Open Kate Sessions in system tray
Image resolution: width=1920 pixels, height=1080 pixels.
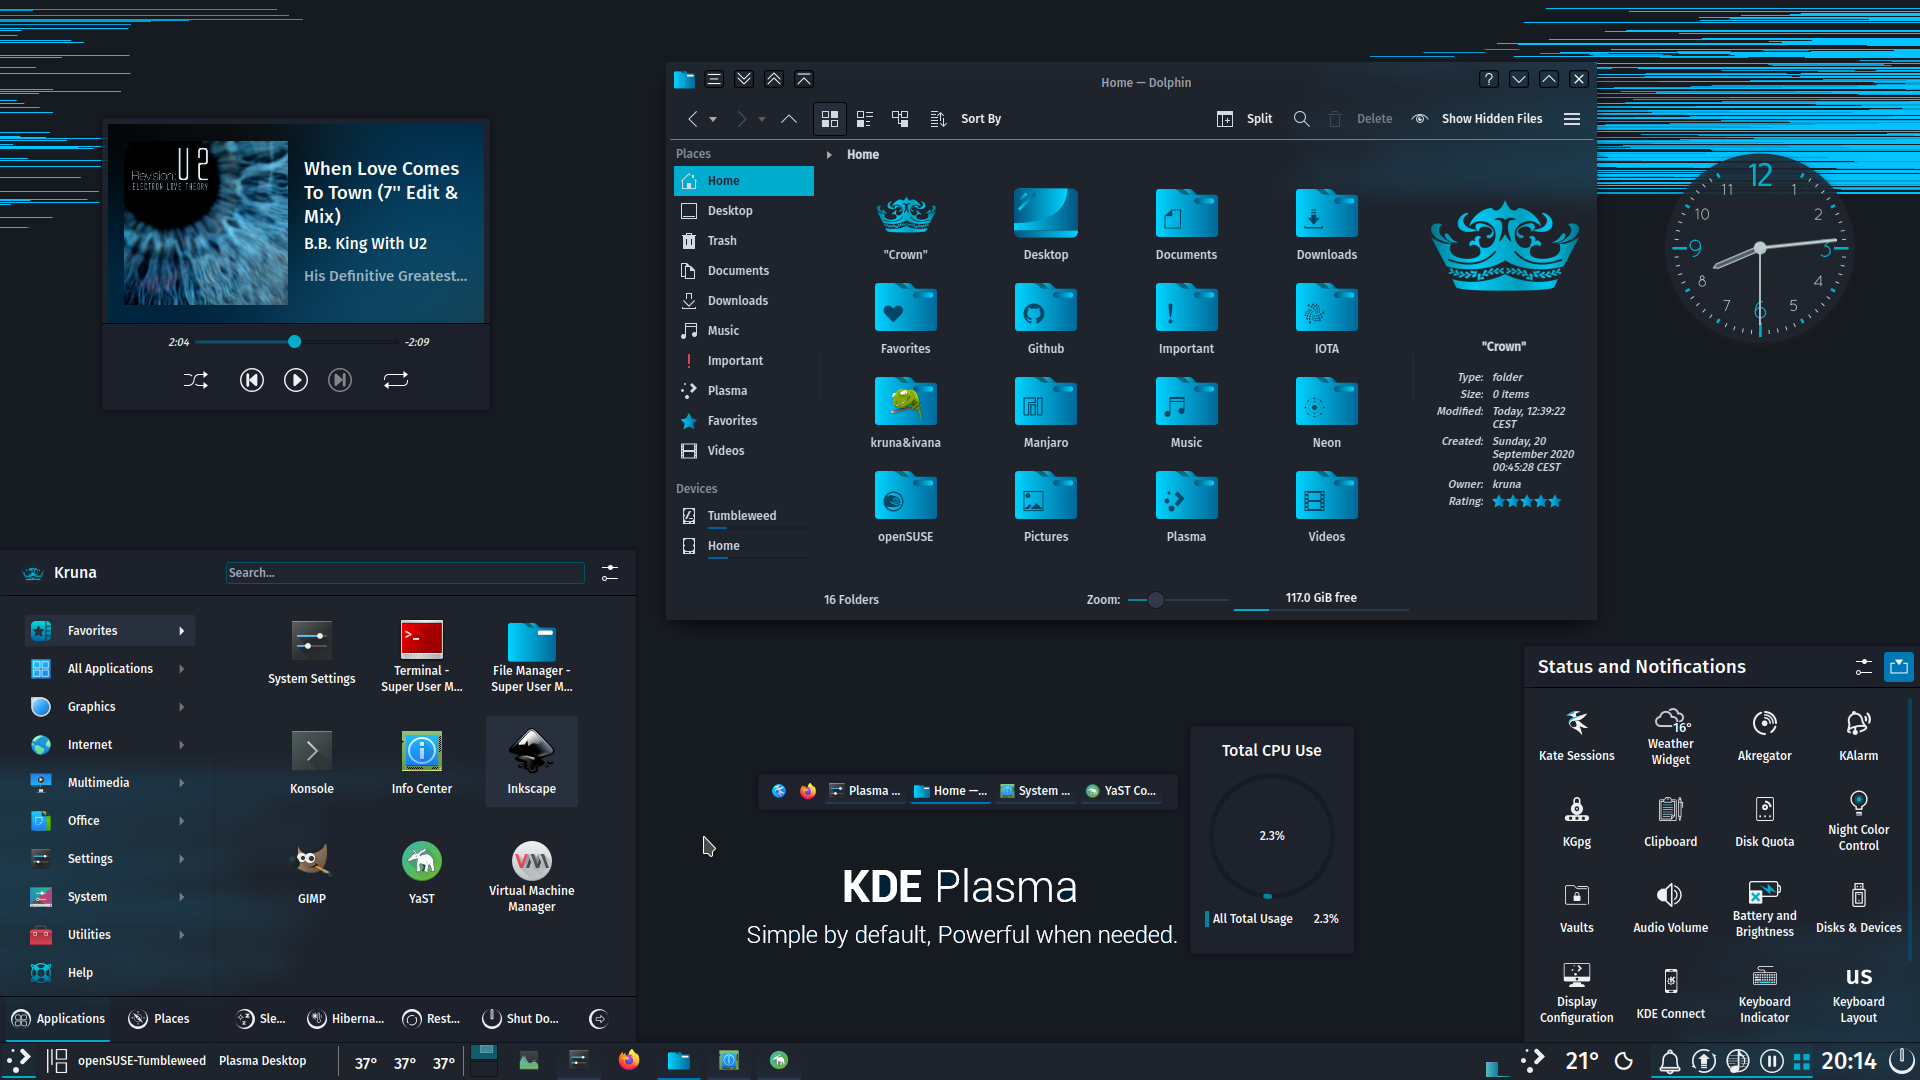[x=1577, y=737]
